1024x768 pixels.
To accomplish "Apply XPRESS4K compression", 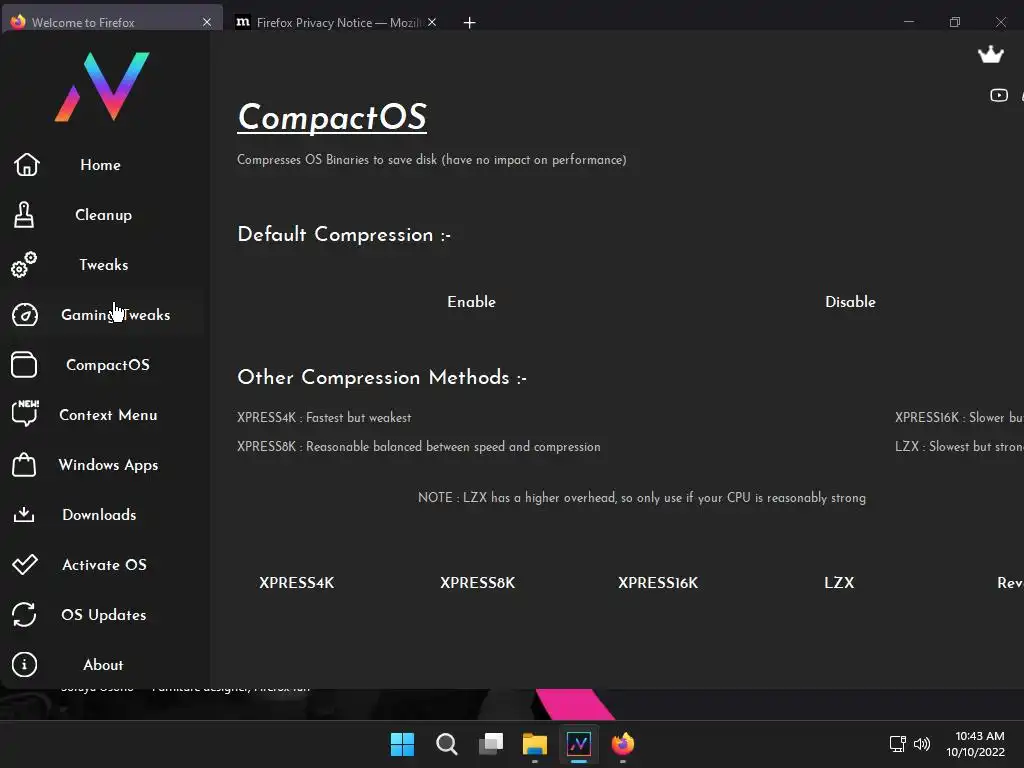I will [296, 583].
